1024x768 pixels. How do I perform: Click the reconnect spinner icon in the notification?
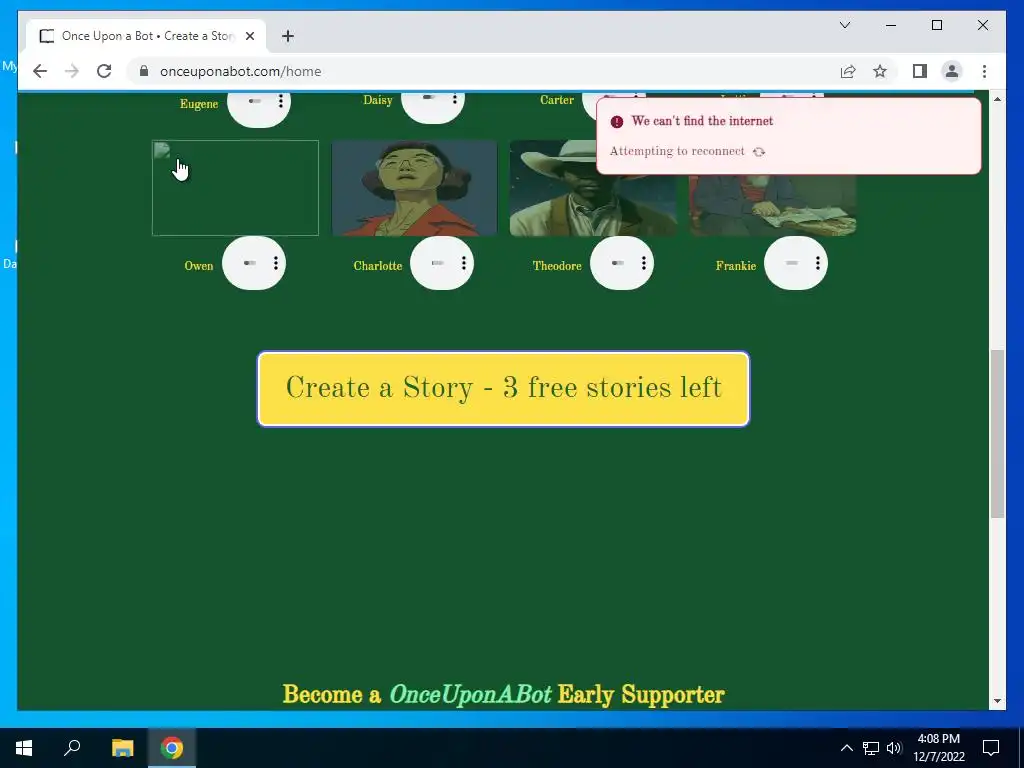tap(758, 152)
